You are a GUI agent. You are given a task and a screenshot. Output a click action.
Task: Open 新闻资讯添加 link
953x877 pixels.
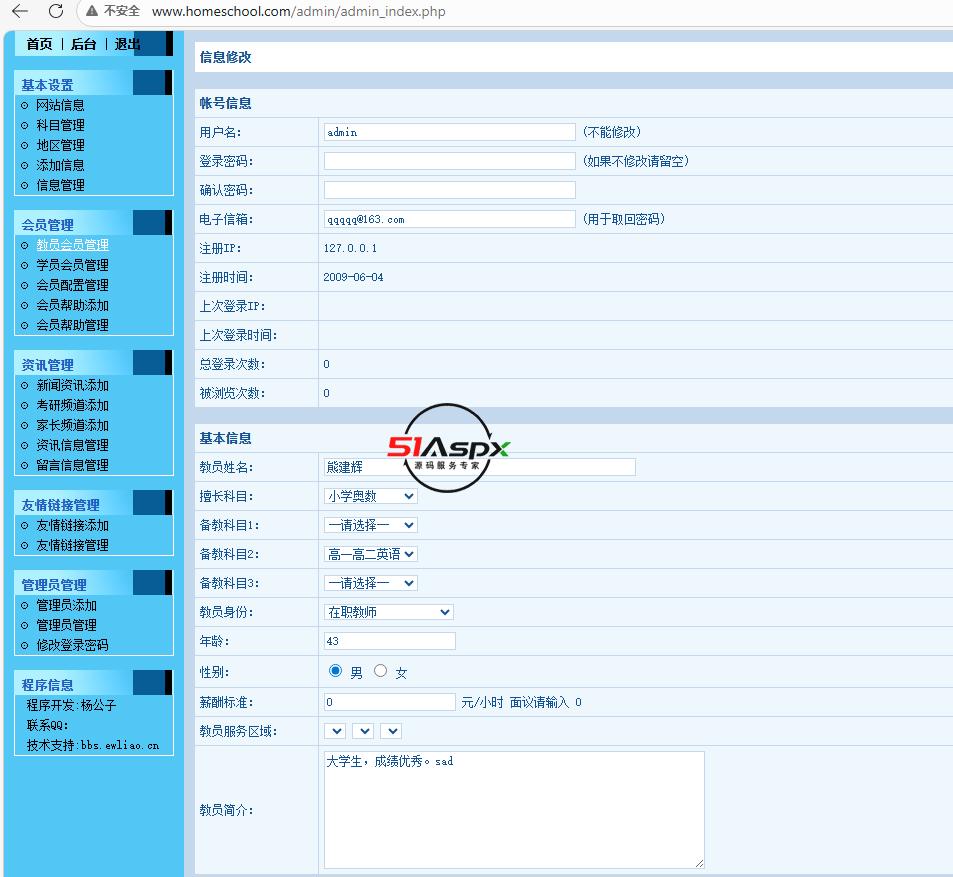72,385
